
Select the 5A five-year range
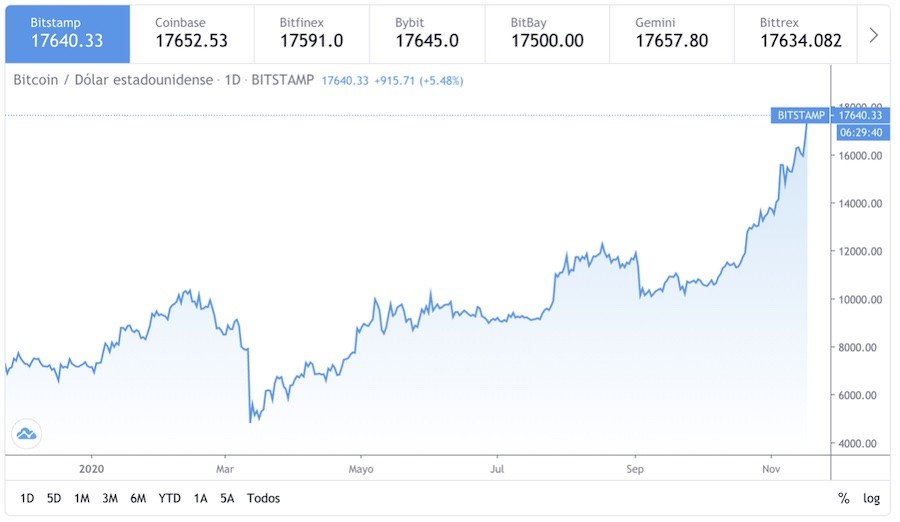pos(227,498)
